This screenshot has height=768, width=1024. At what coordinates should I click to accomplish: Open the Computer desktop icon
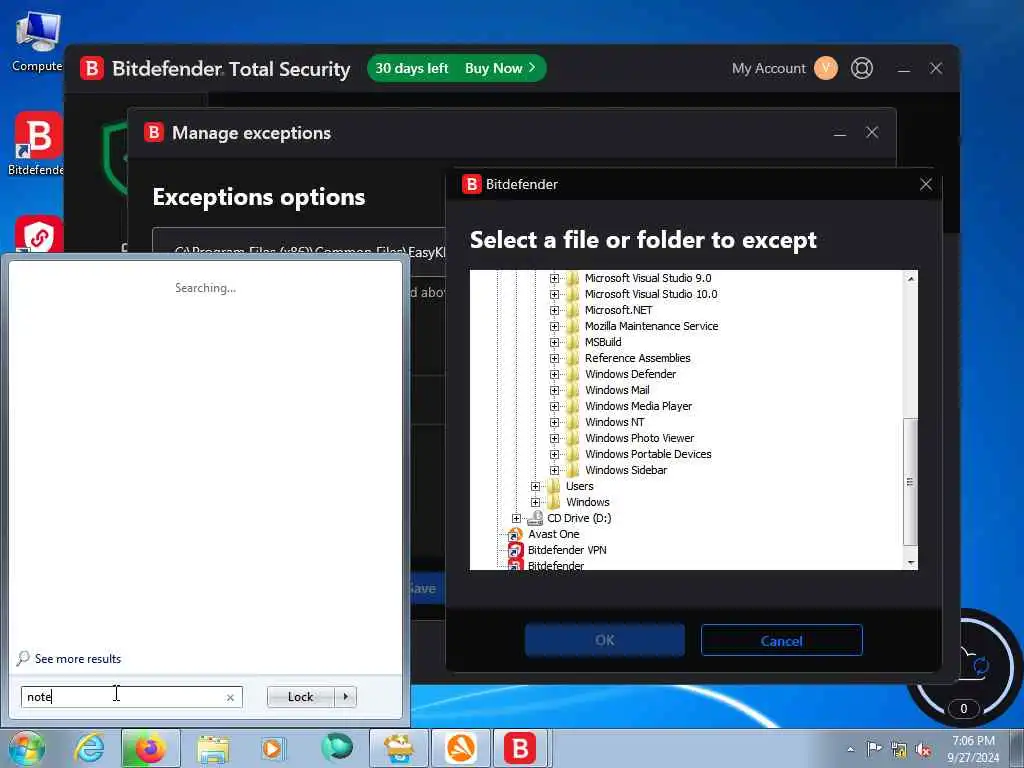tap(37, 40)
